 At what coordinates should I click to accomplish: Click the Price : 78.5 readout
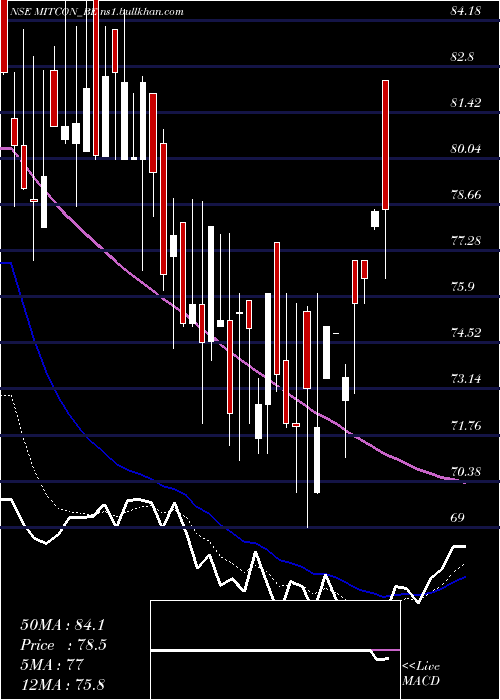[x=63, y=645]
